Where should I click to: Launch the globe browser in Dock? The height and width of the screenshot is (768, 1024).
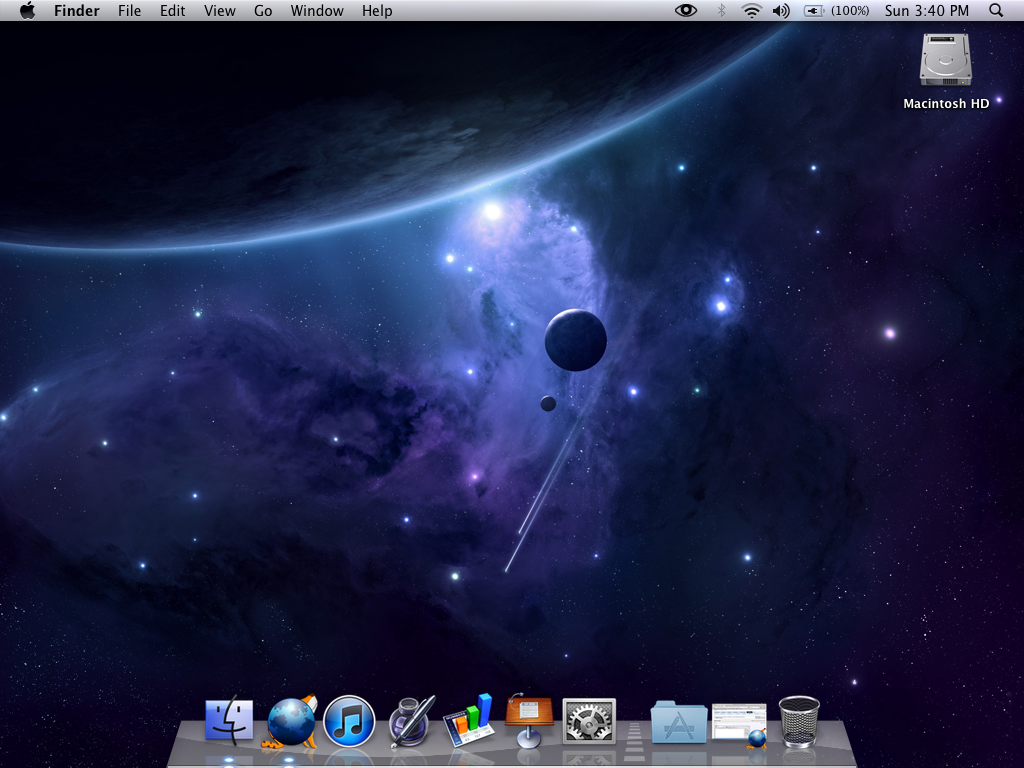tap(291, 722)
